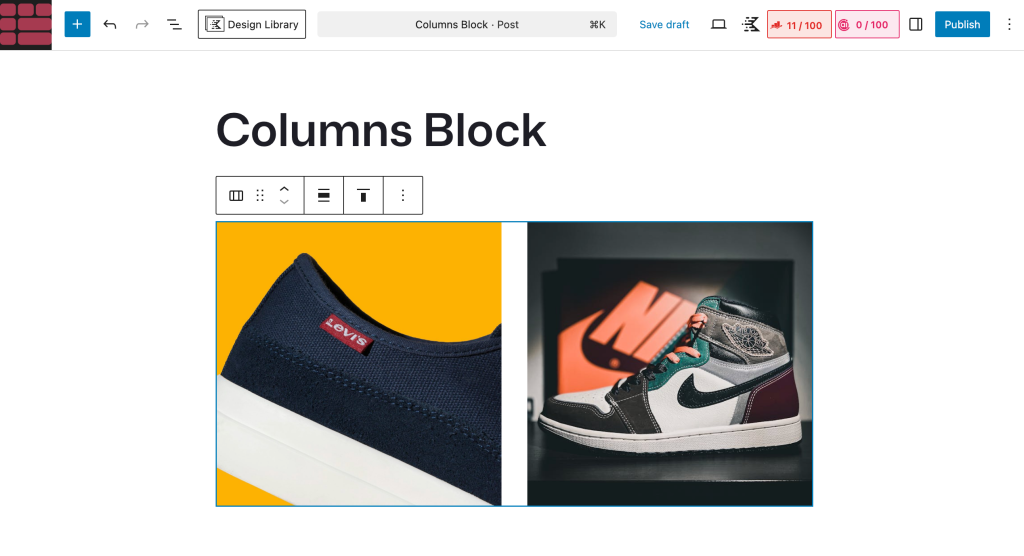This screenshot has width=1024, height=556.
Task: Move the block up
Action: tap(284, 188)
